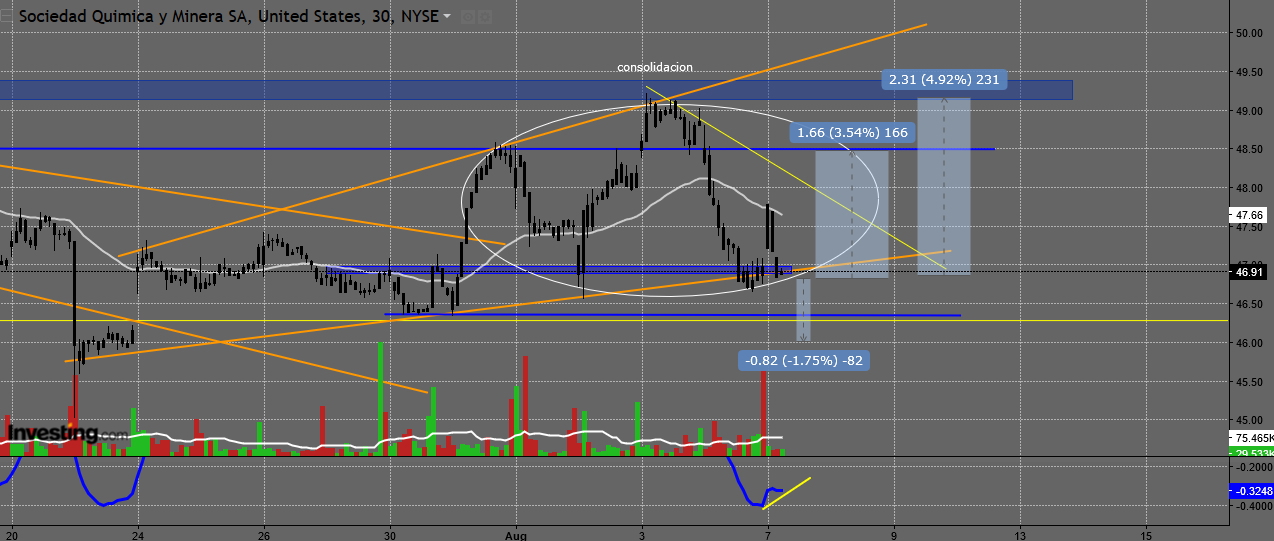The image size is (1274, 541).
Task: Select the gray projection box under 2.31 label
Action: click(944, 186)
